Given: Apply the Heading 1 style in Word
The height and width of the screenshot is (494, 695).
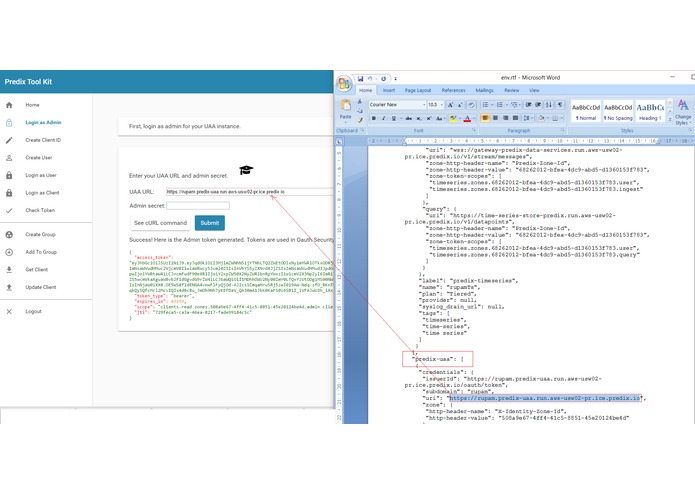Looking at the screenshot, I should pyautogui.click(x=650, y=111).
